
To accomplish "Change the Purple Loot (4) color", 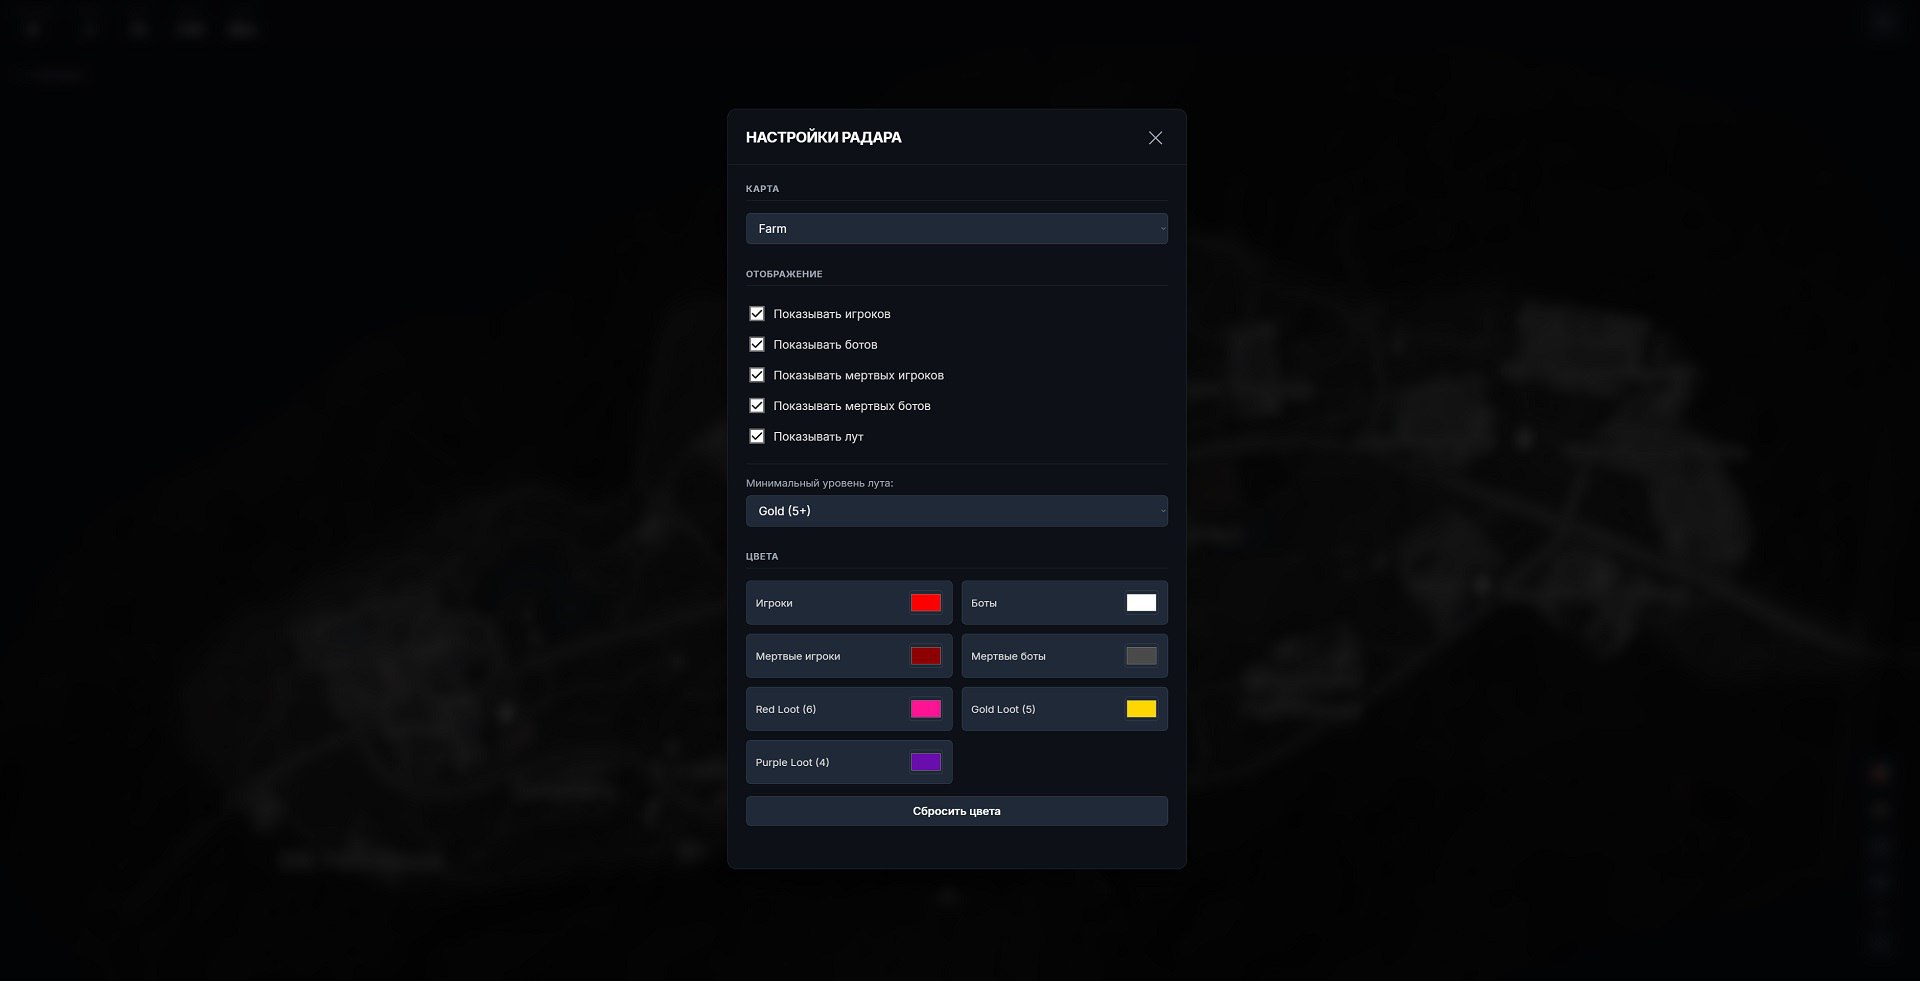I will coord(926,761).
